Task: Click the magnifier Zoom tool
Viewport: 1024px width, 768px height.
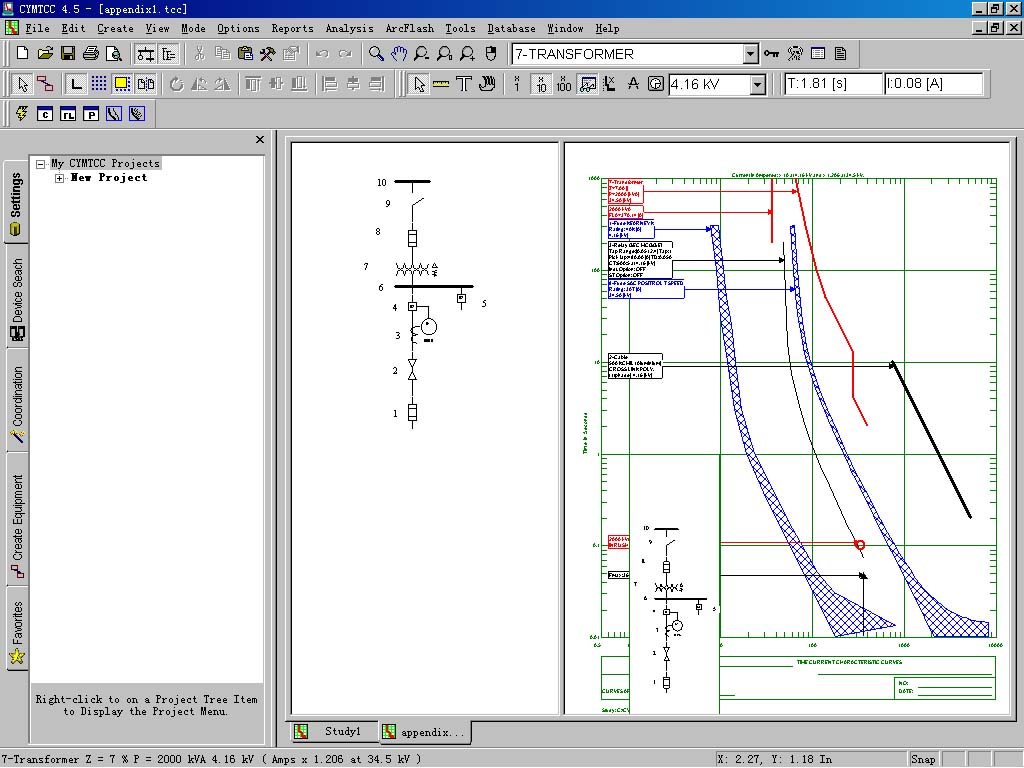Action: (x=376, y=54)
